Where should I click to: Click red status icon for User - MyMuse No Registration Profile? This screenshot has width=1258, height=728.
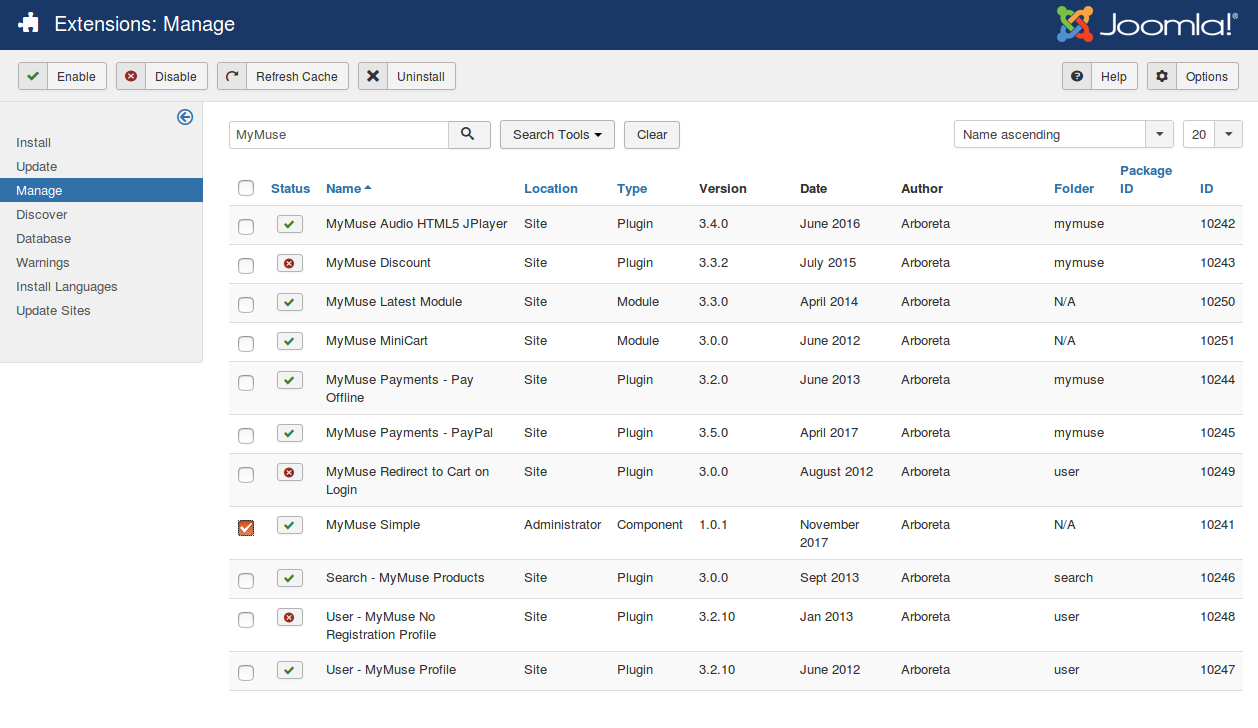coord(289,617)
